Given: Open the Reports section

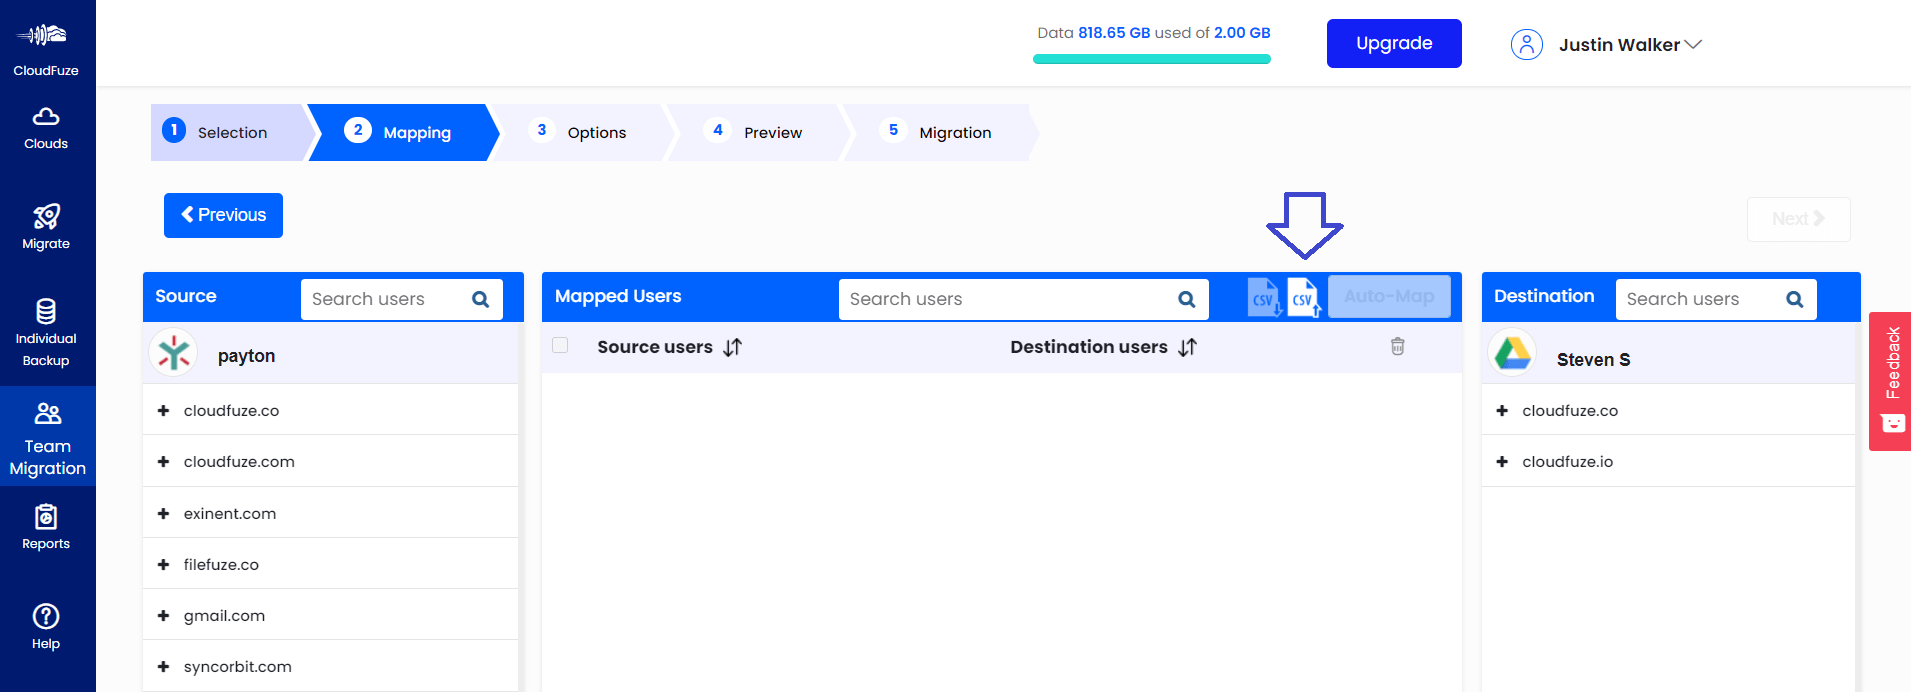Looking at the screenshot, I should [x=46, y=528].
